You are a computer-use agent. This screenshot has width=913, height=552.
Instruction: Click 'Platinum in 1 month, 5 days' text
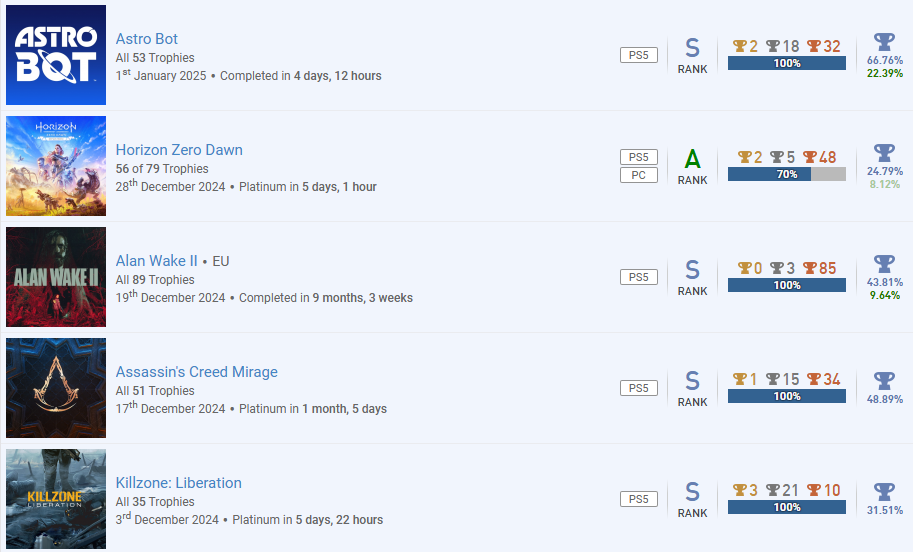pyautogui.click(x=313, y=409)
